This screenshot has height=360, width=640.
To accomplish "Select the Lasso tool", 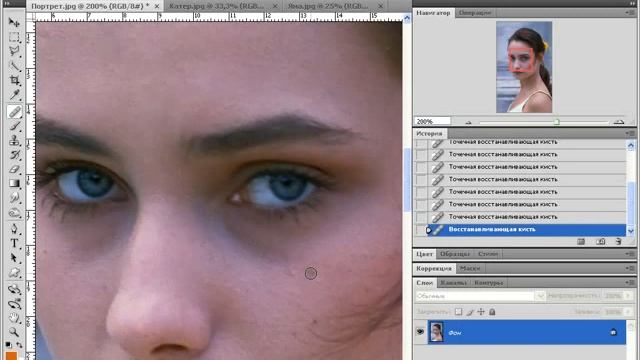I will pos(14,51).
